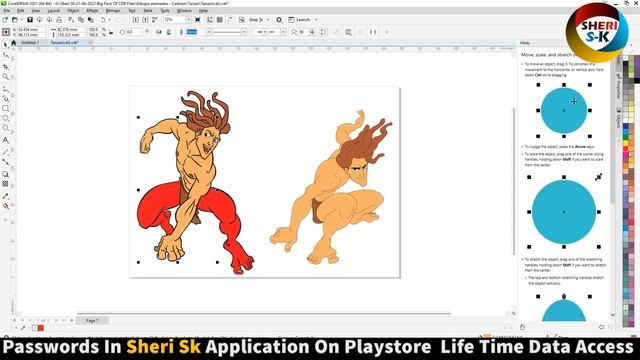Select the Transparency checkerboard tool

click(5, 184)
